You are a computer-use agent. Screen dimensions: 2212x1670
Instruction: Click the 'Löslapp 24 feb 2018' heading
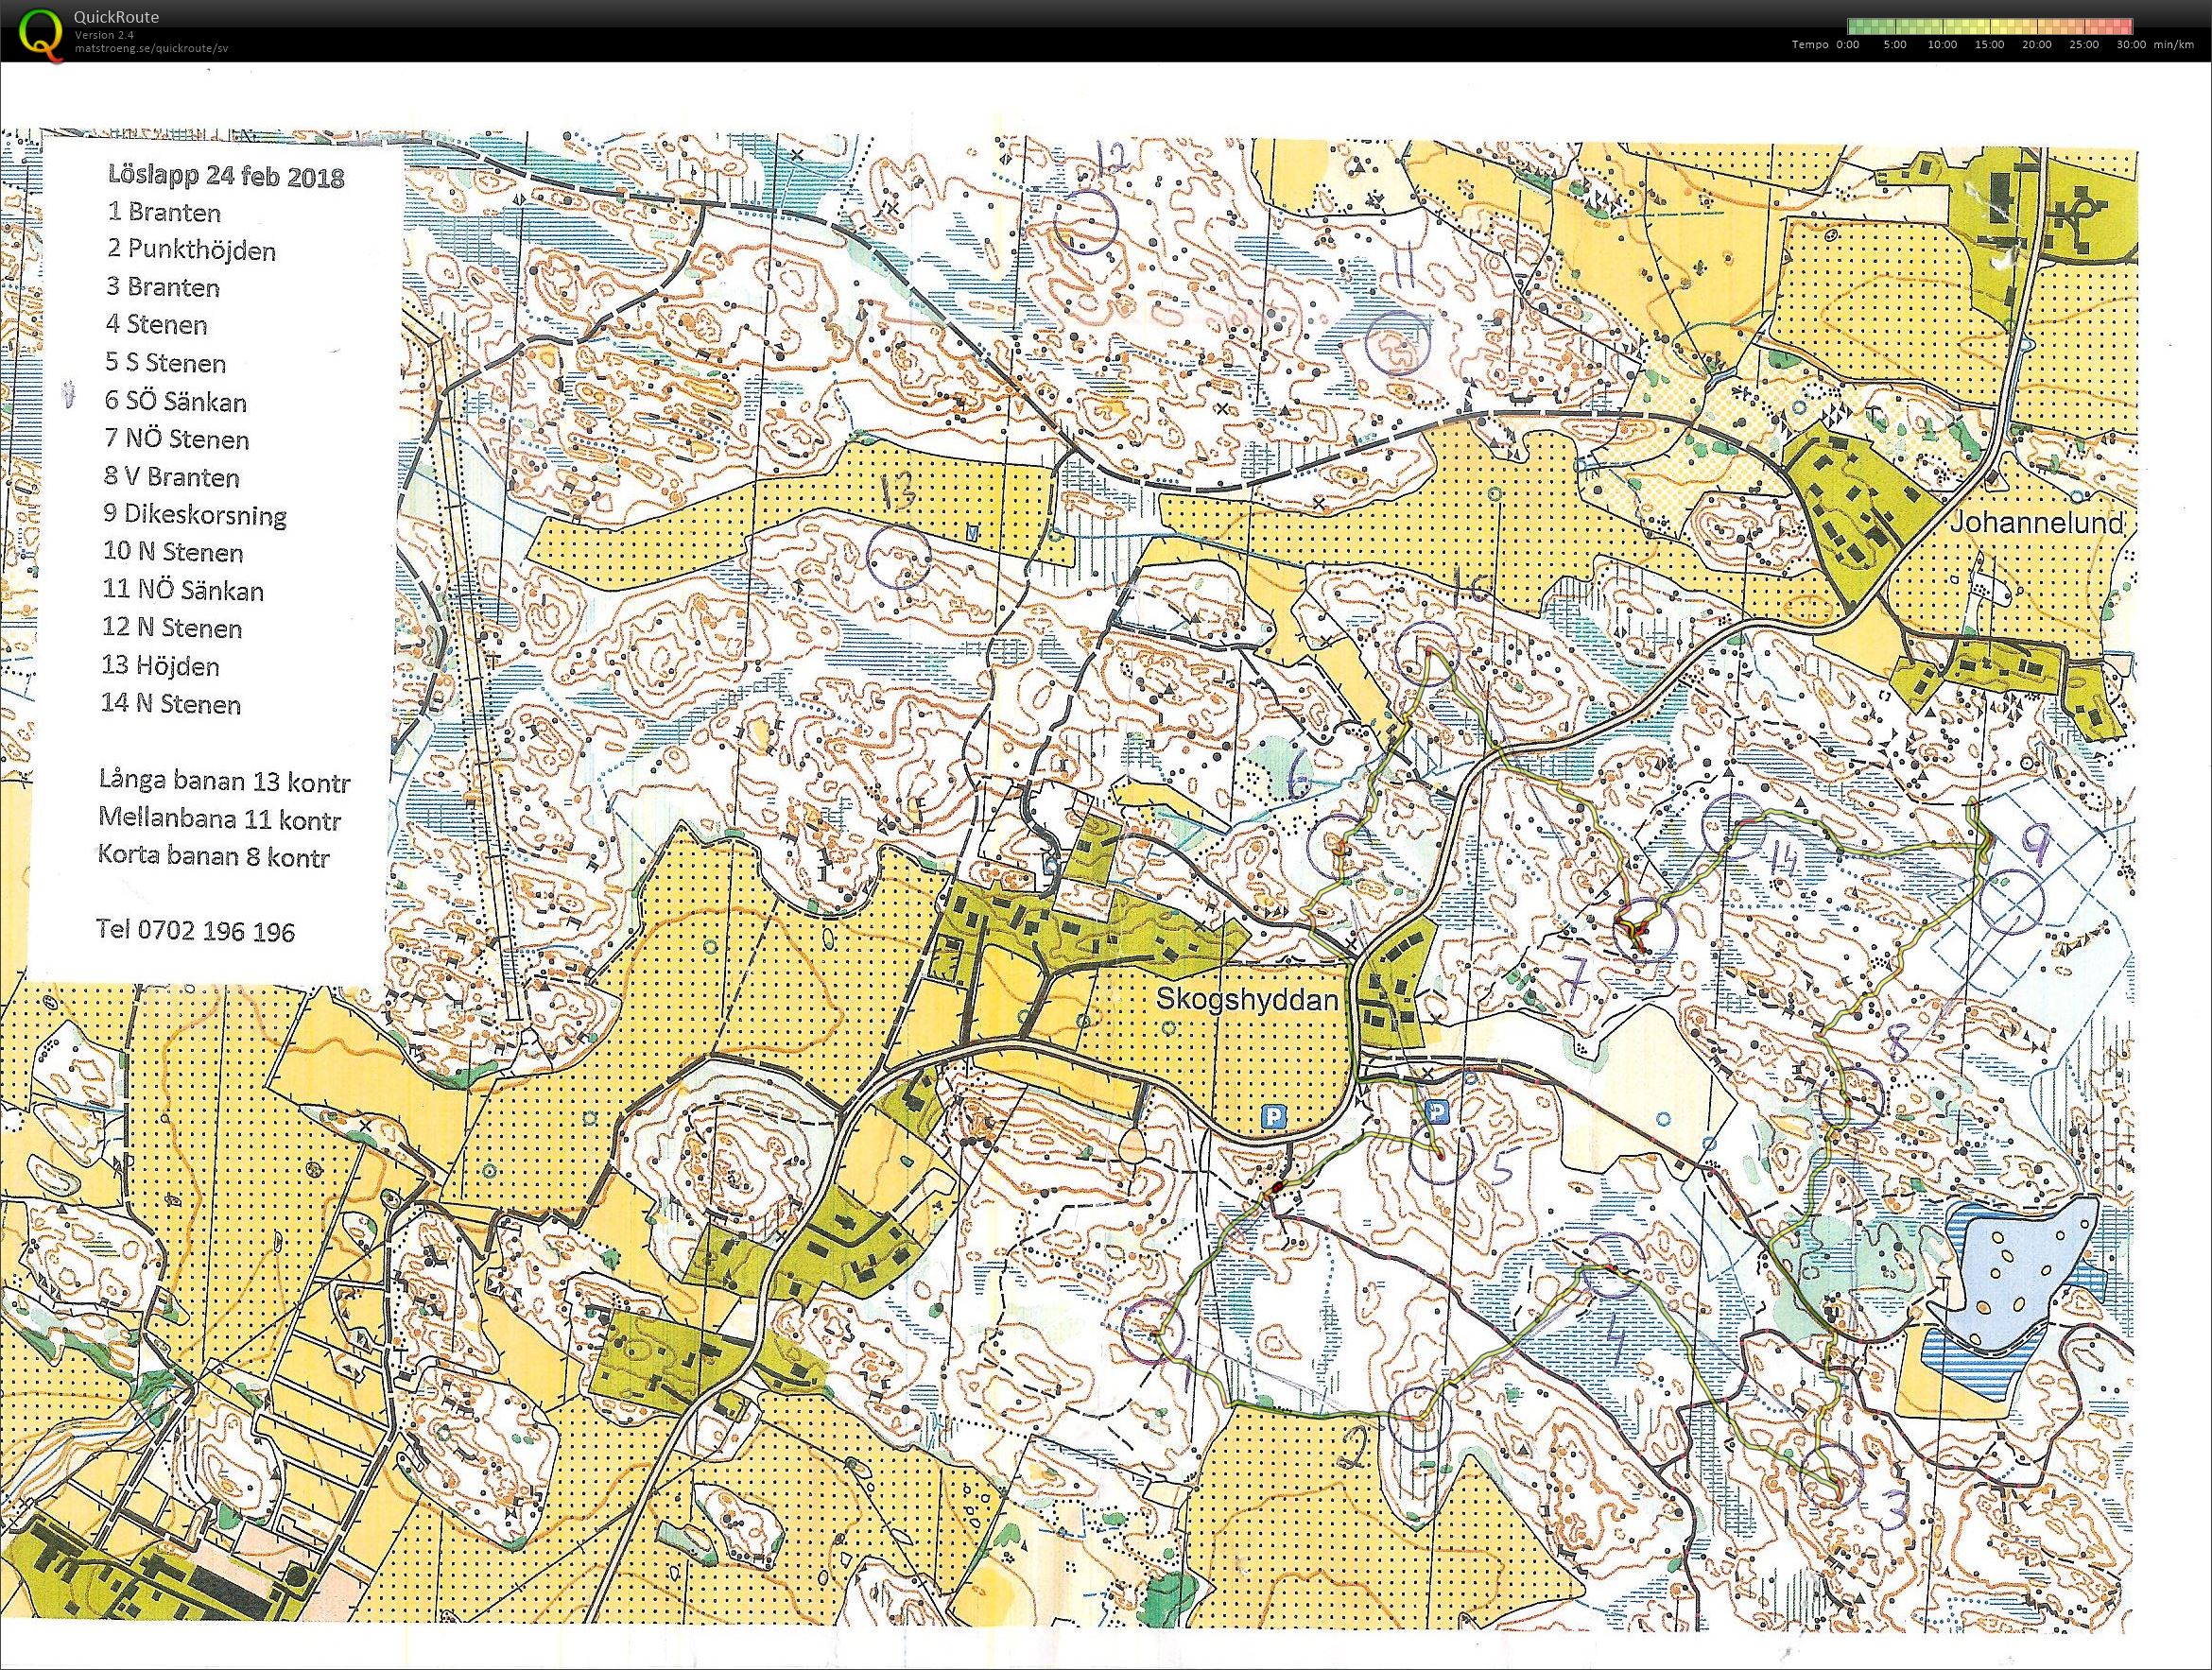[226, 177]
